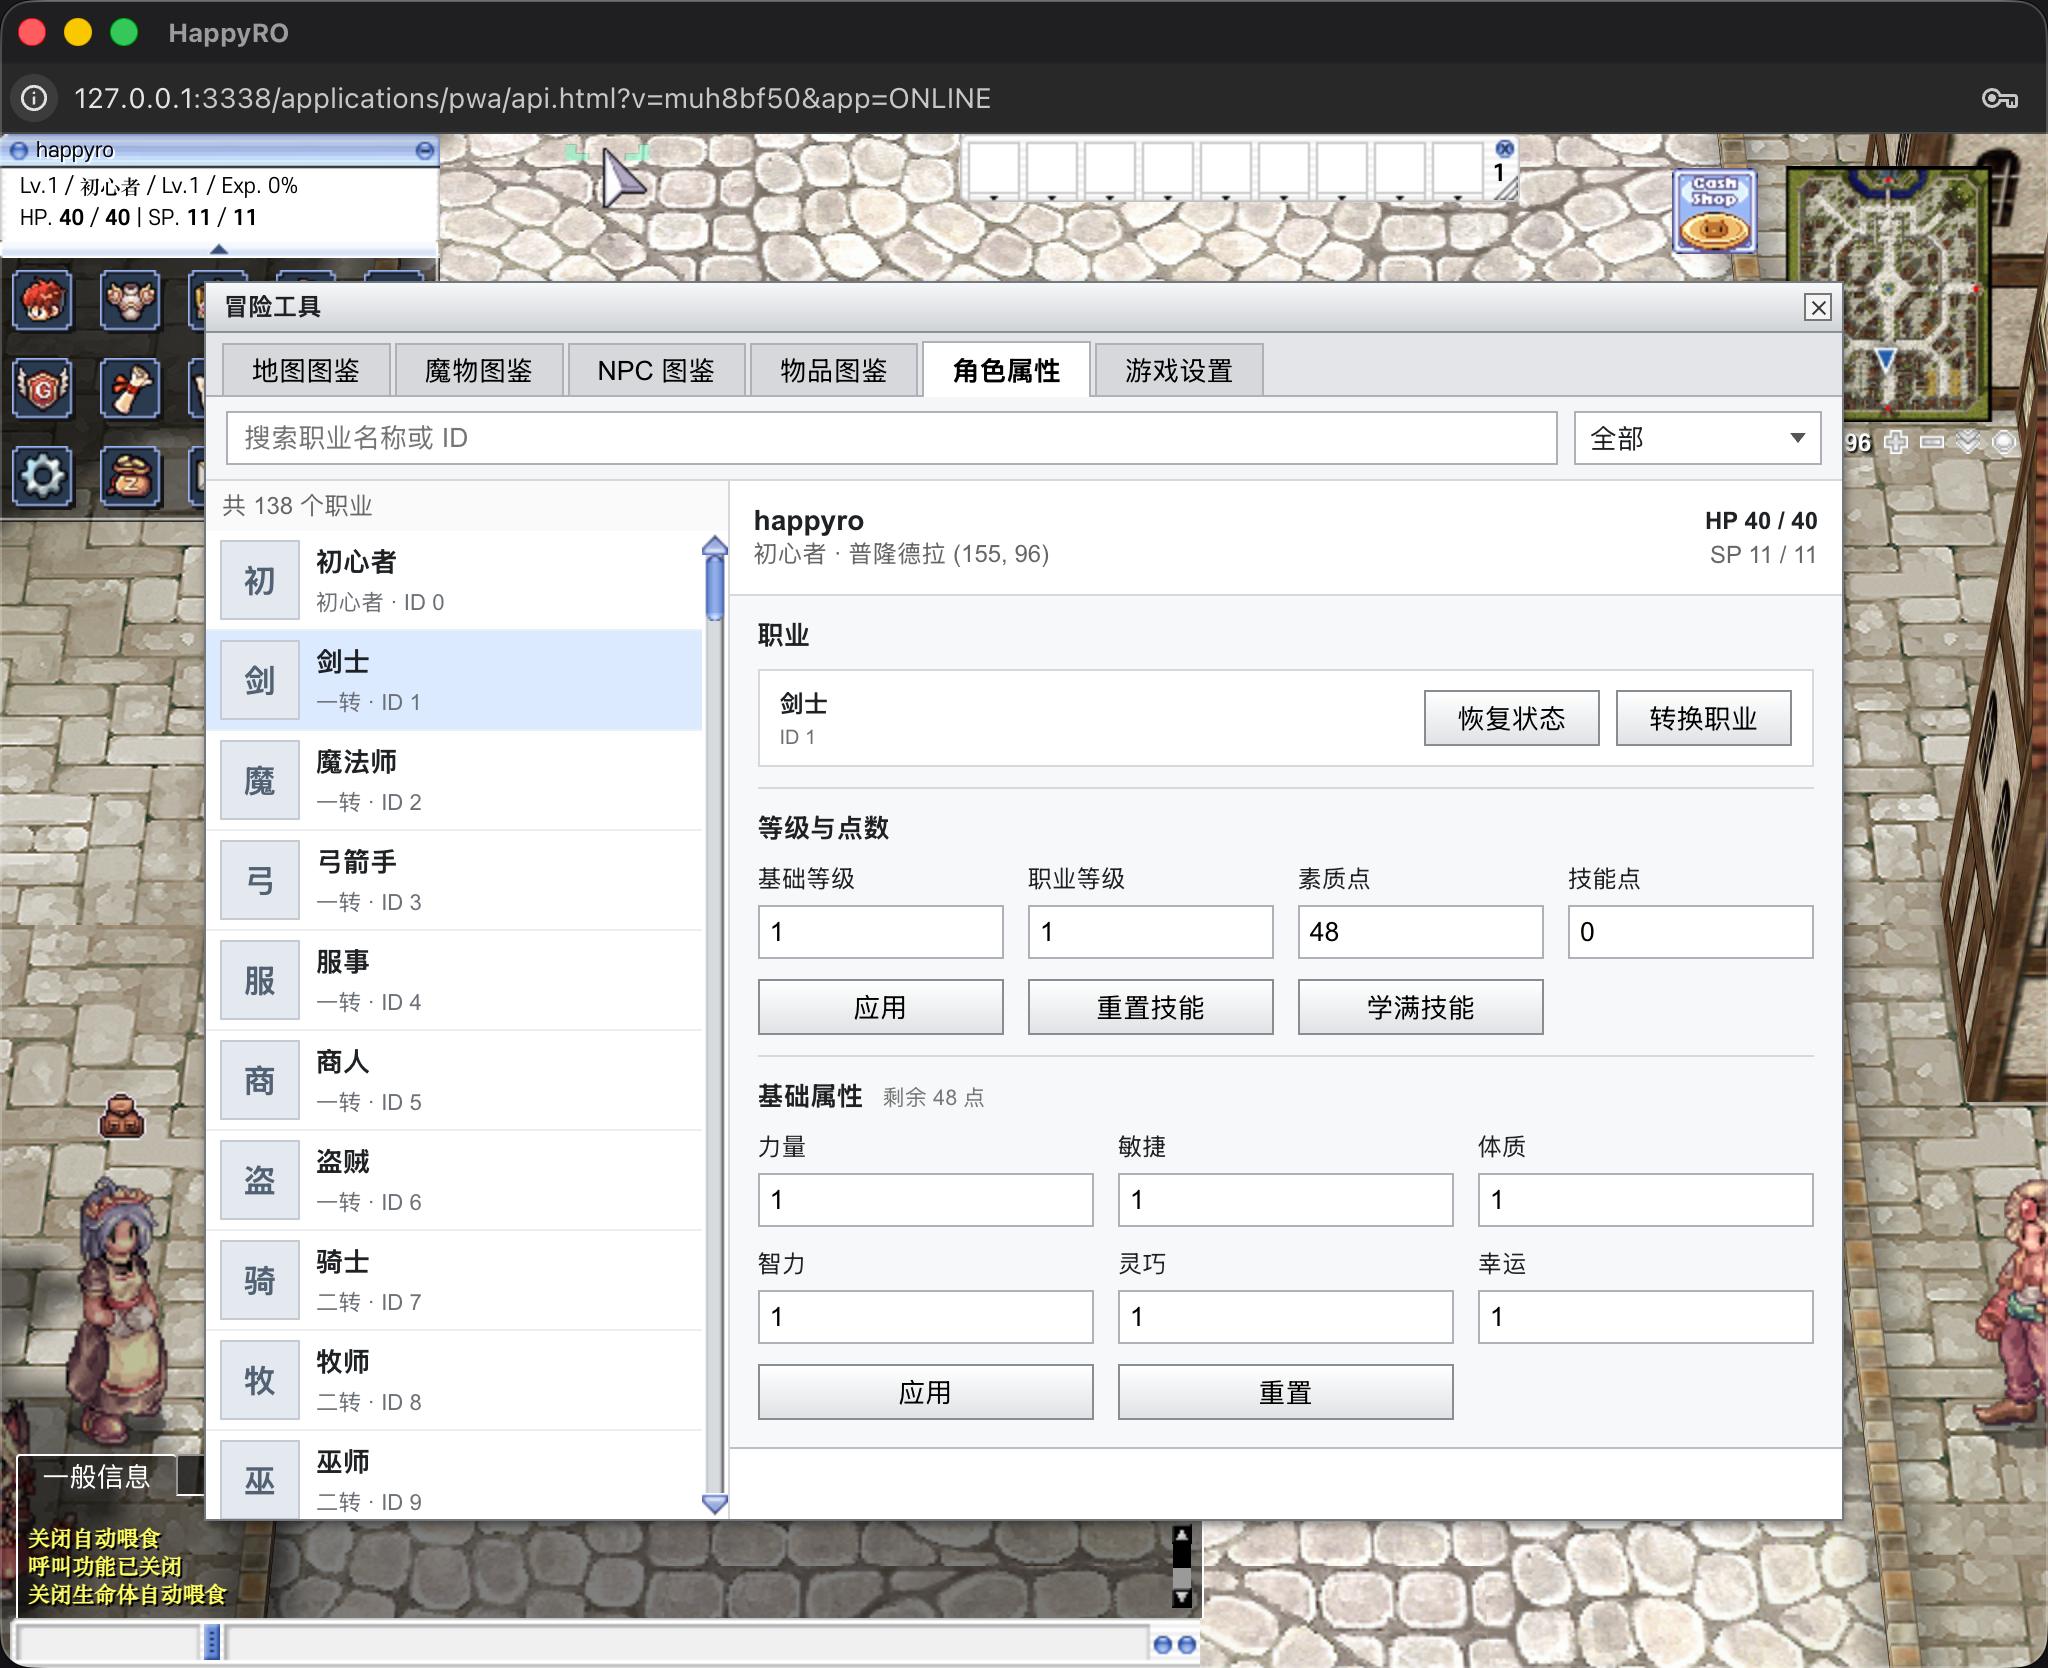Screen dimensions: 2048x1668
Task: Open the guild shield G icon
Action: 42,388
